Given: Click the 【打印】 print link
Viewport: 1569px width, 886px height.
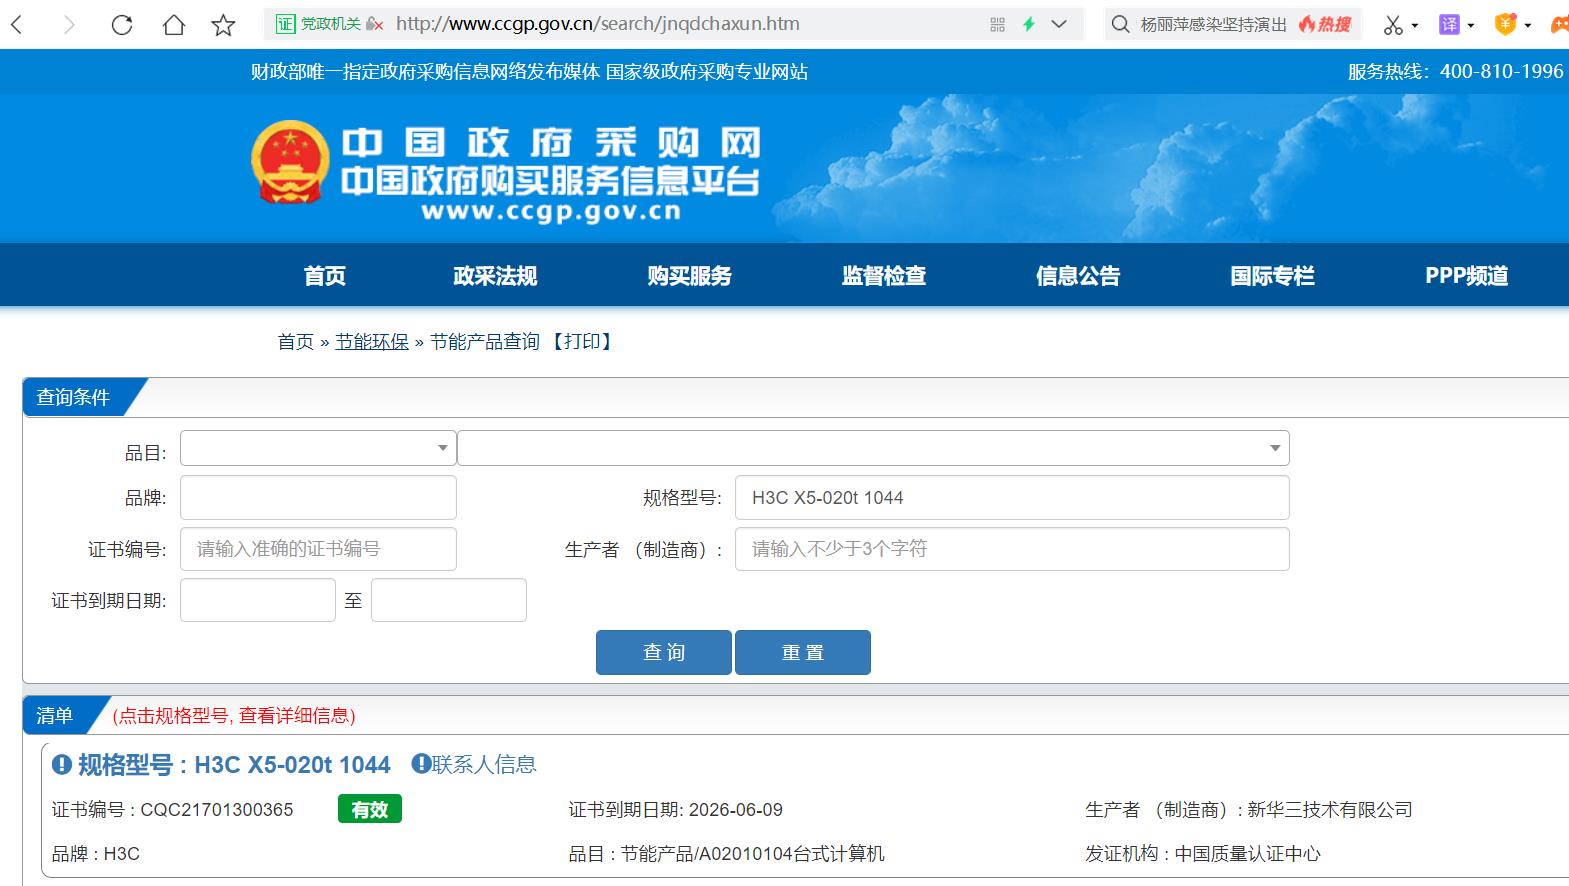Looking at the screenshot, I should tap(582, 342).
